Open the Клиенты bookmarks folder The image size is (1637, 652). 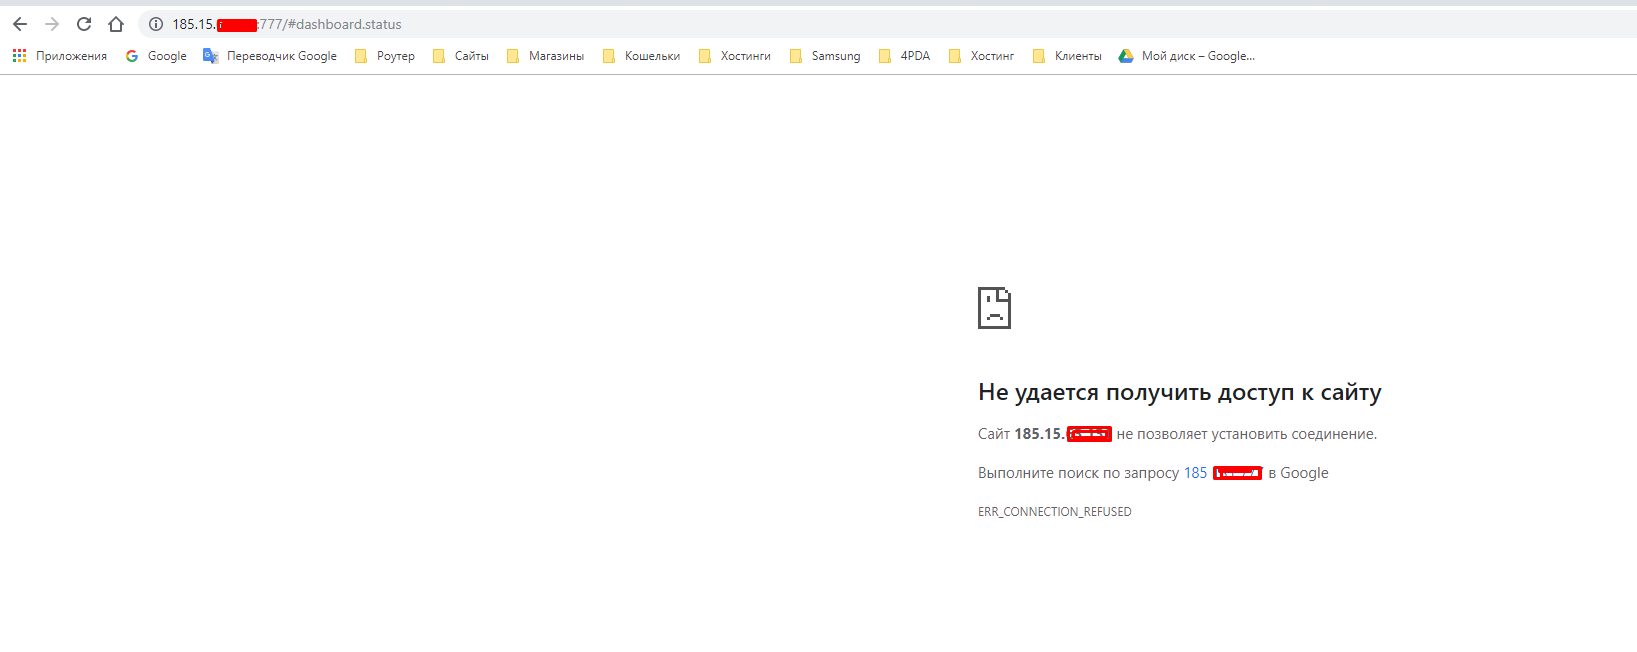point(1067,56)
